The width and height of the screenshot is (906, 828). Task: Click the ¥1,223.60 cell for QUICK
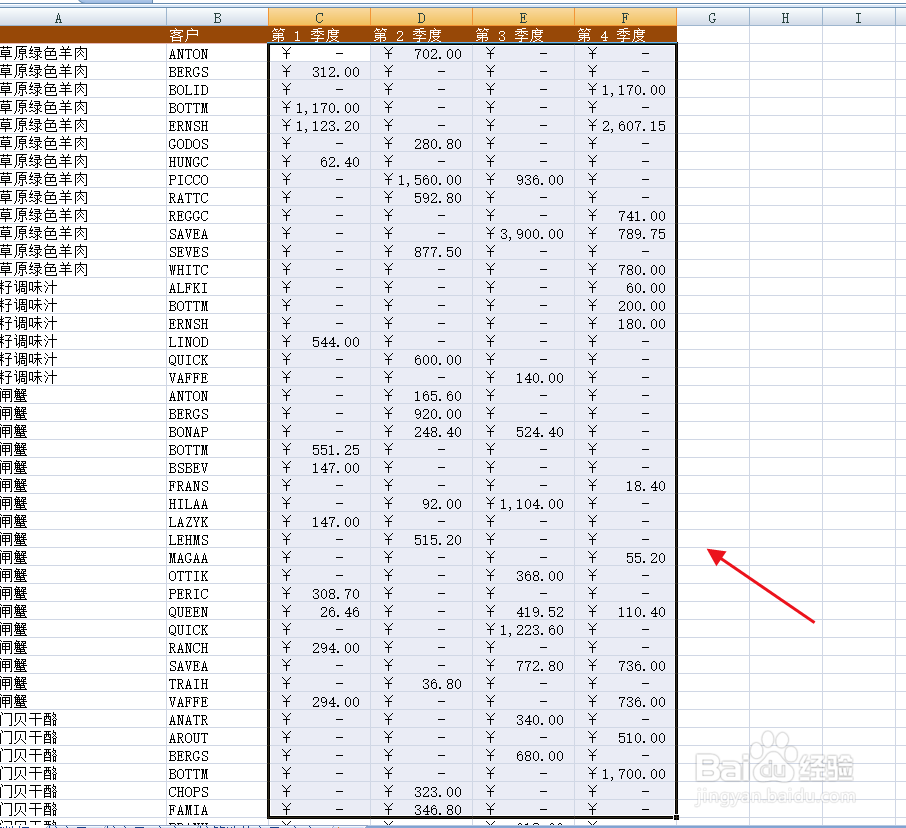[x=523, y=630]
